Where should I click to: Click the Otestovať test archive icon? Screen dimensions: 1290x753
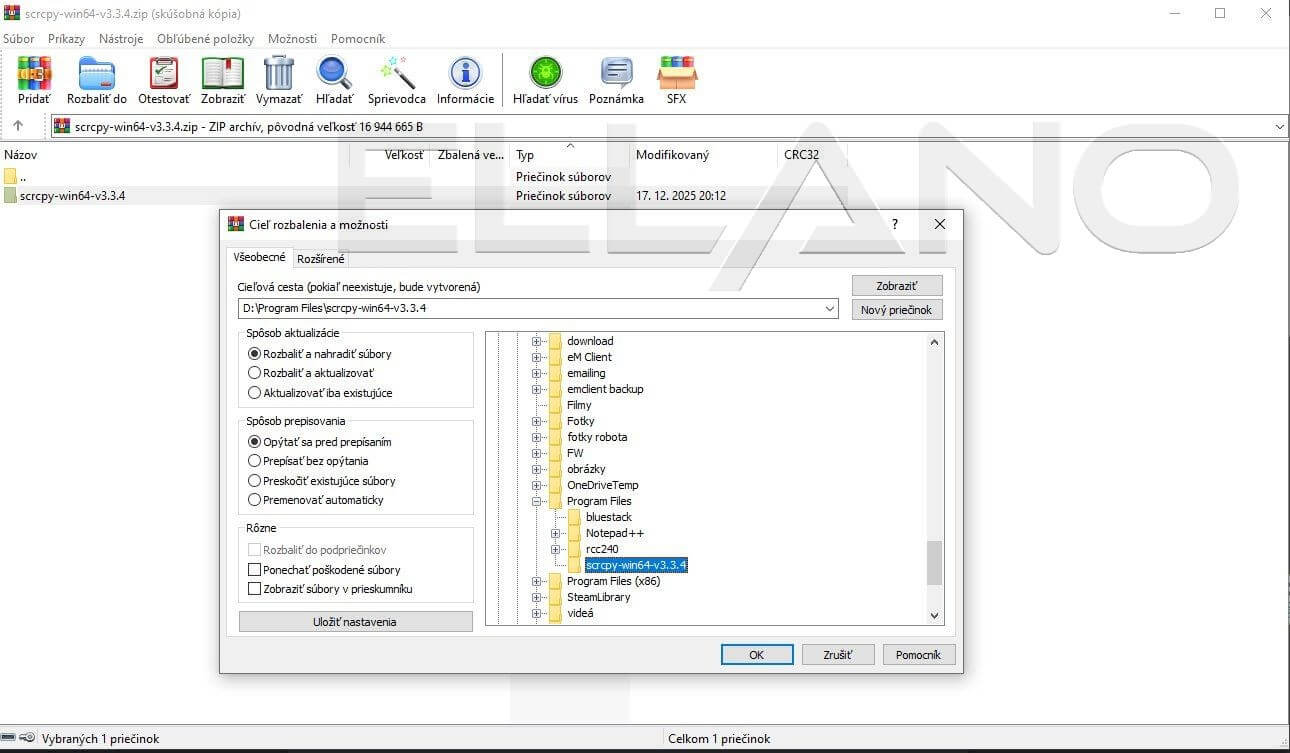click(x=164, y=74)
